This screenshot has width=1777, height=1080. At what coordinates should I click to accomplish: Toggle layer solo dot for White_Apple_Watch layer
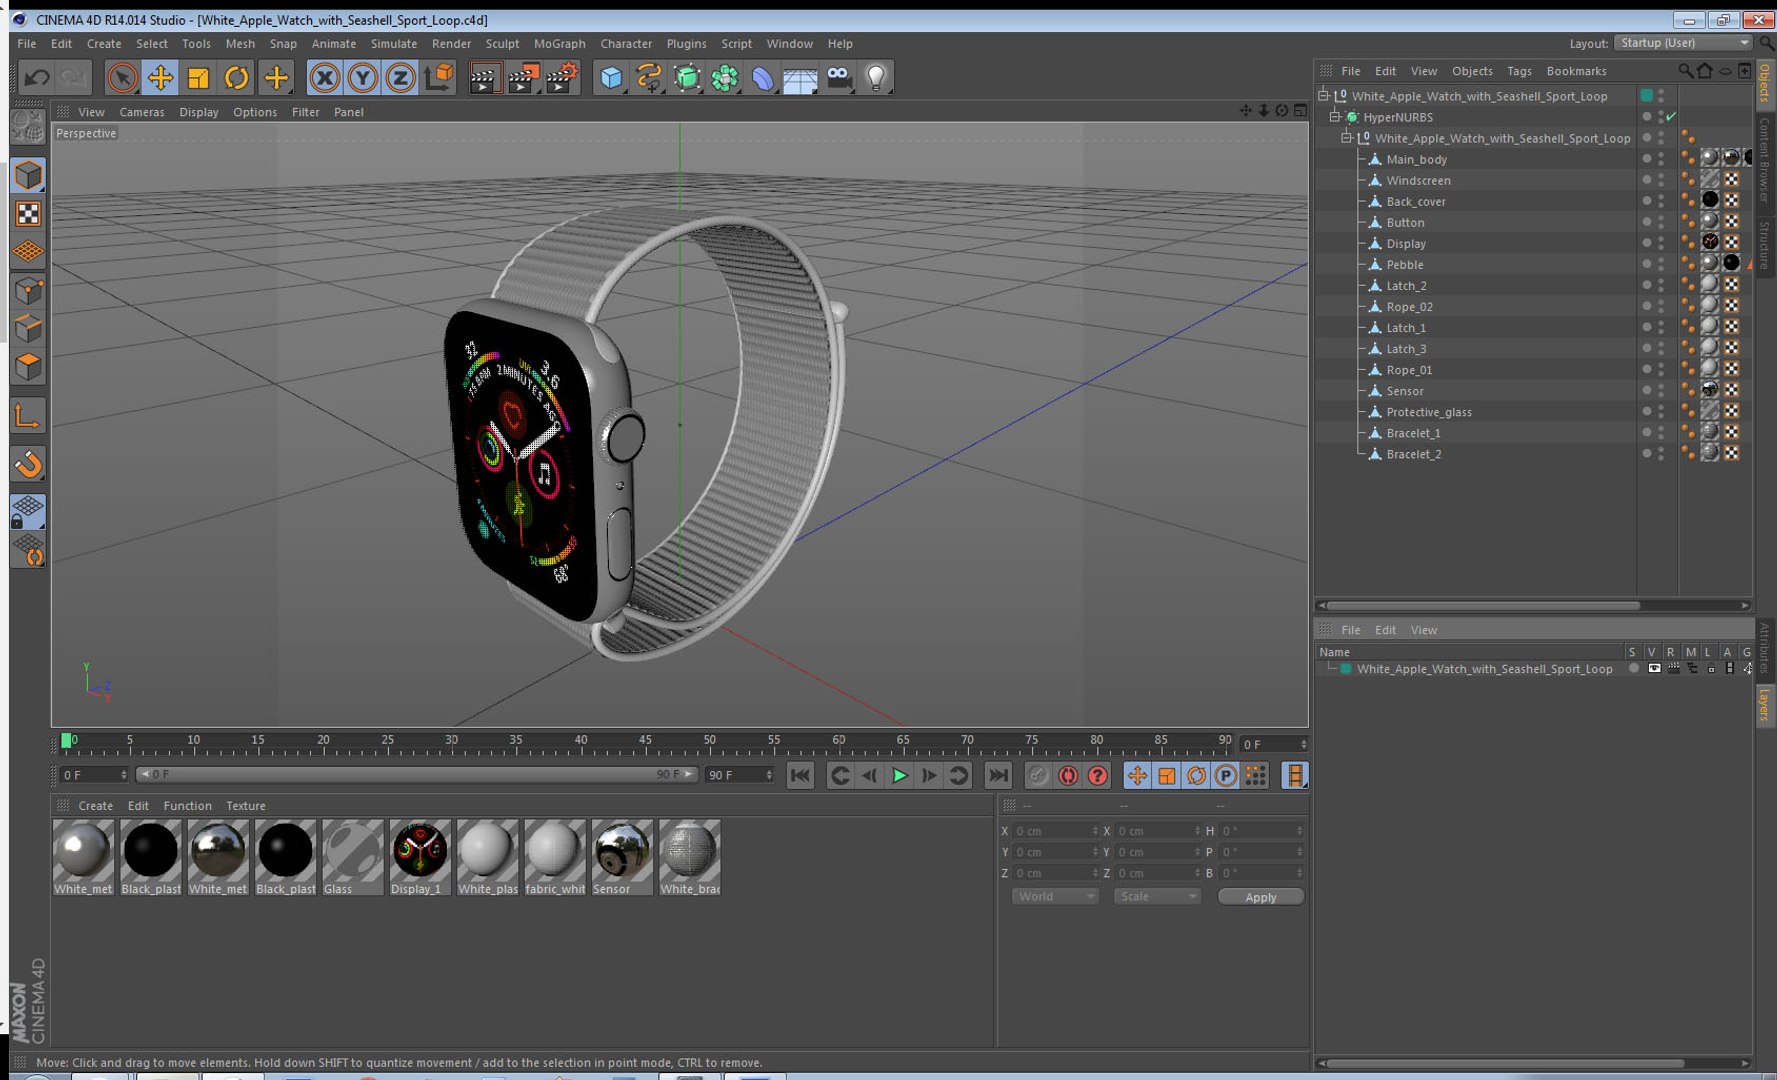1634,669
